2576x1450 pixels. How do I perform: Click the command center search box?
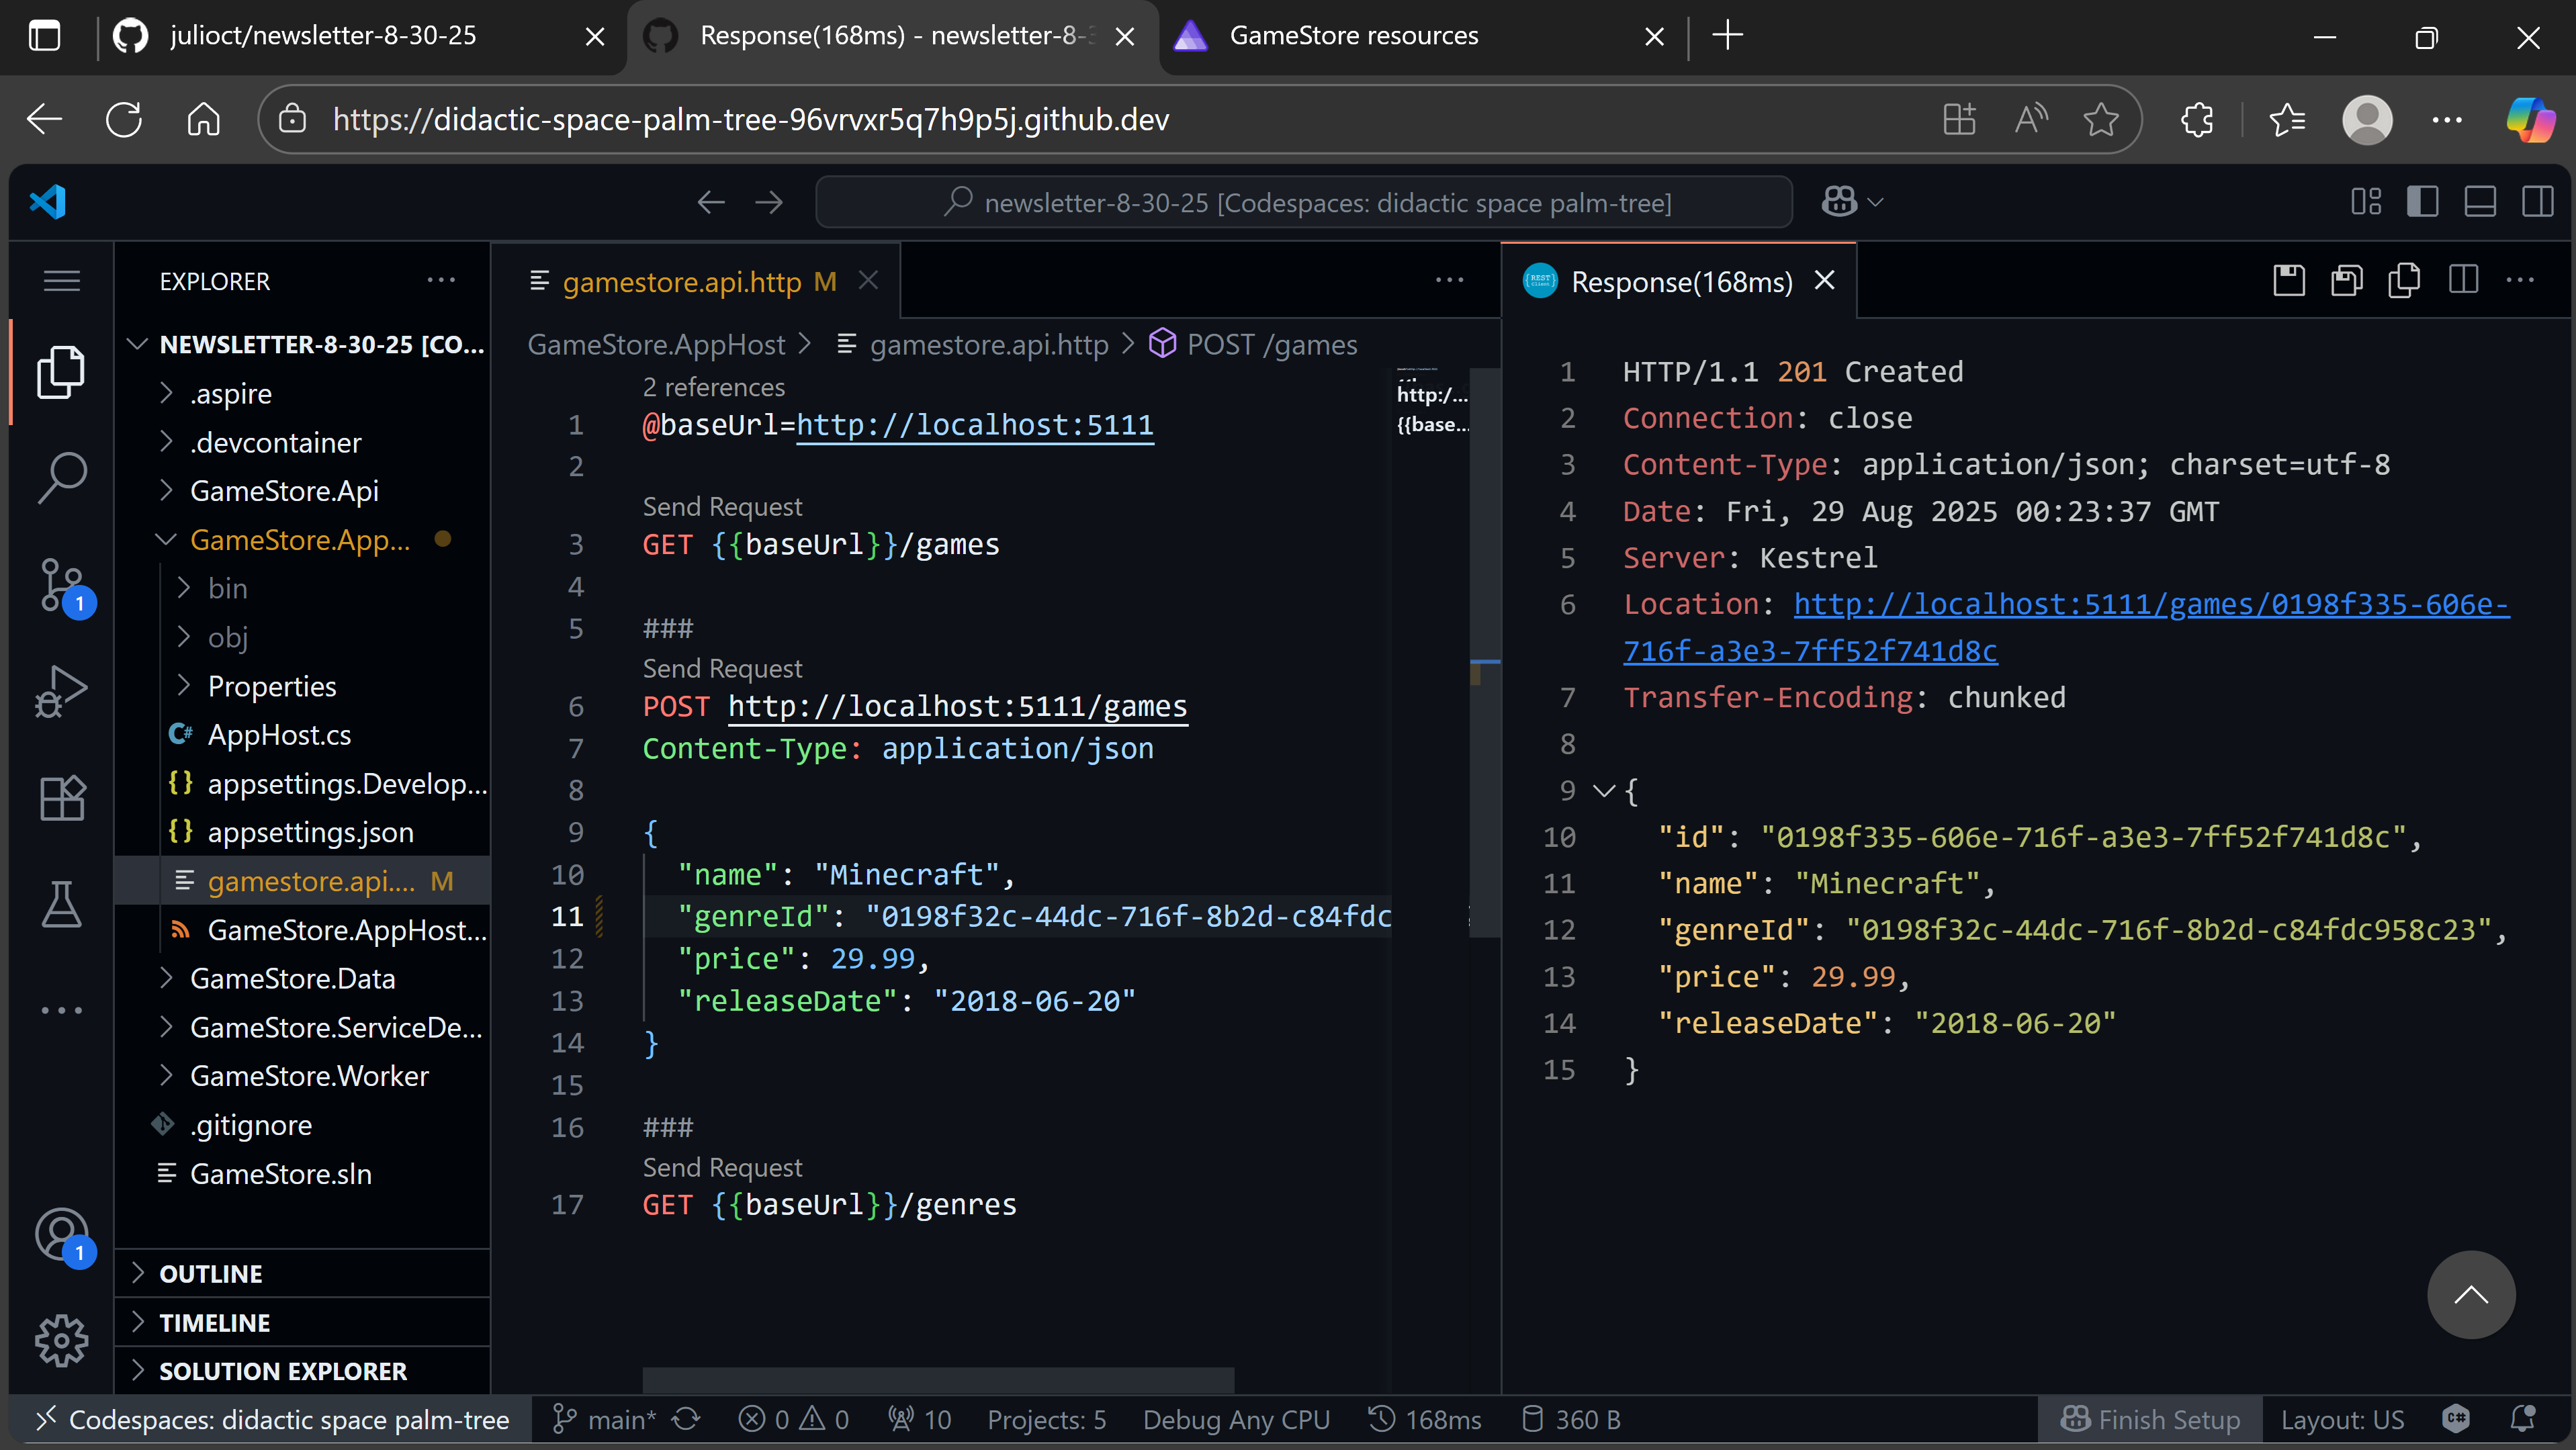coord(1304,202)
